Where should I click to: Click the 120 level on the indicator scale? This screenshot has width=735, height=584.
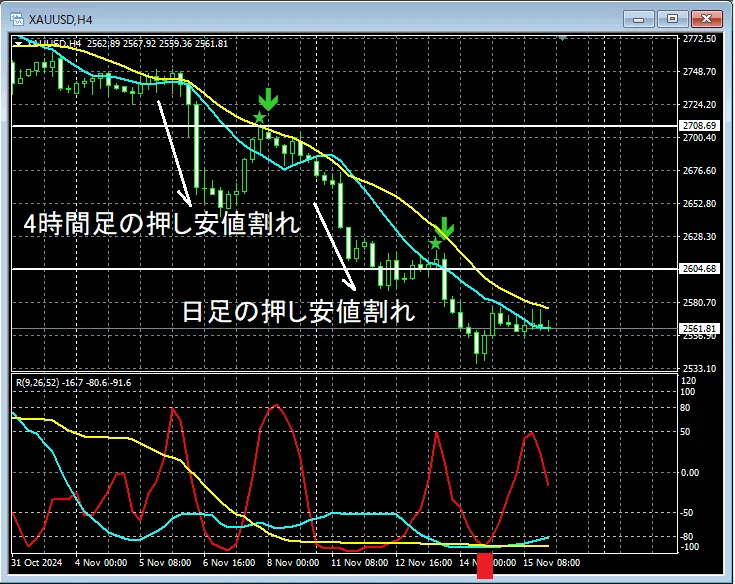click(688, 381)
